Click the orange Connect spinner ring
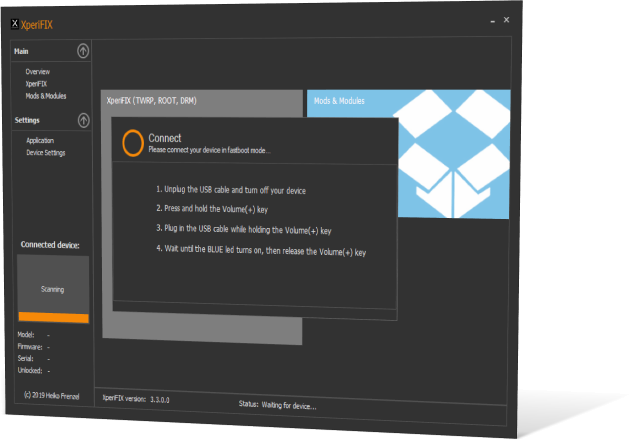 (133, 143)
